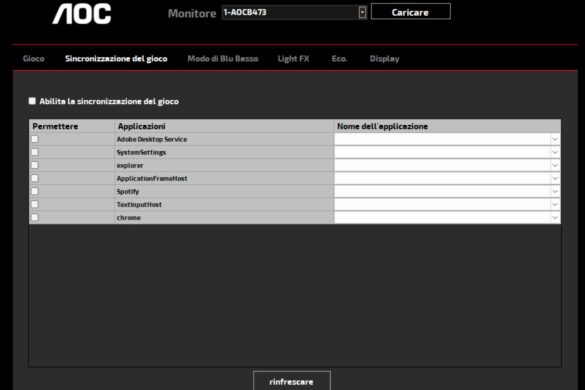Expand the name dropdown for Spotify
The width and height of the screenshot is (585, 390).
tap(555, 191)
